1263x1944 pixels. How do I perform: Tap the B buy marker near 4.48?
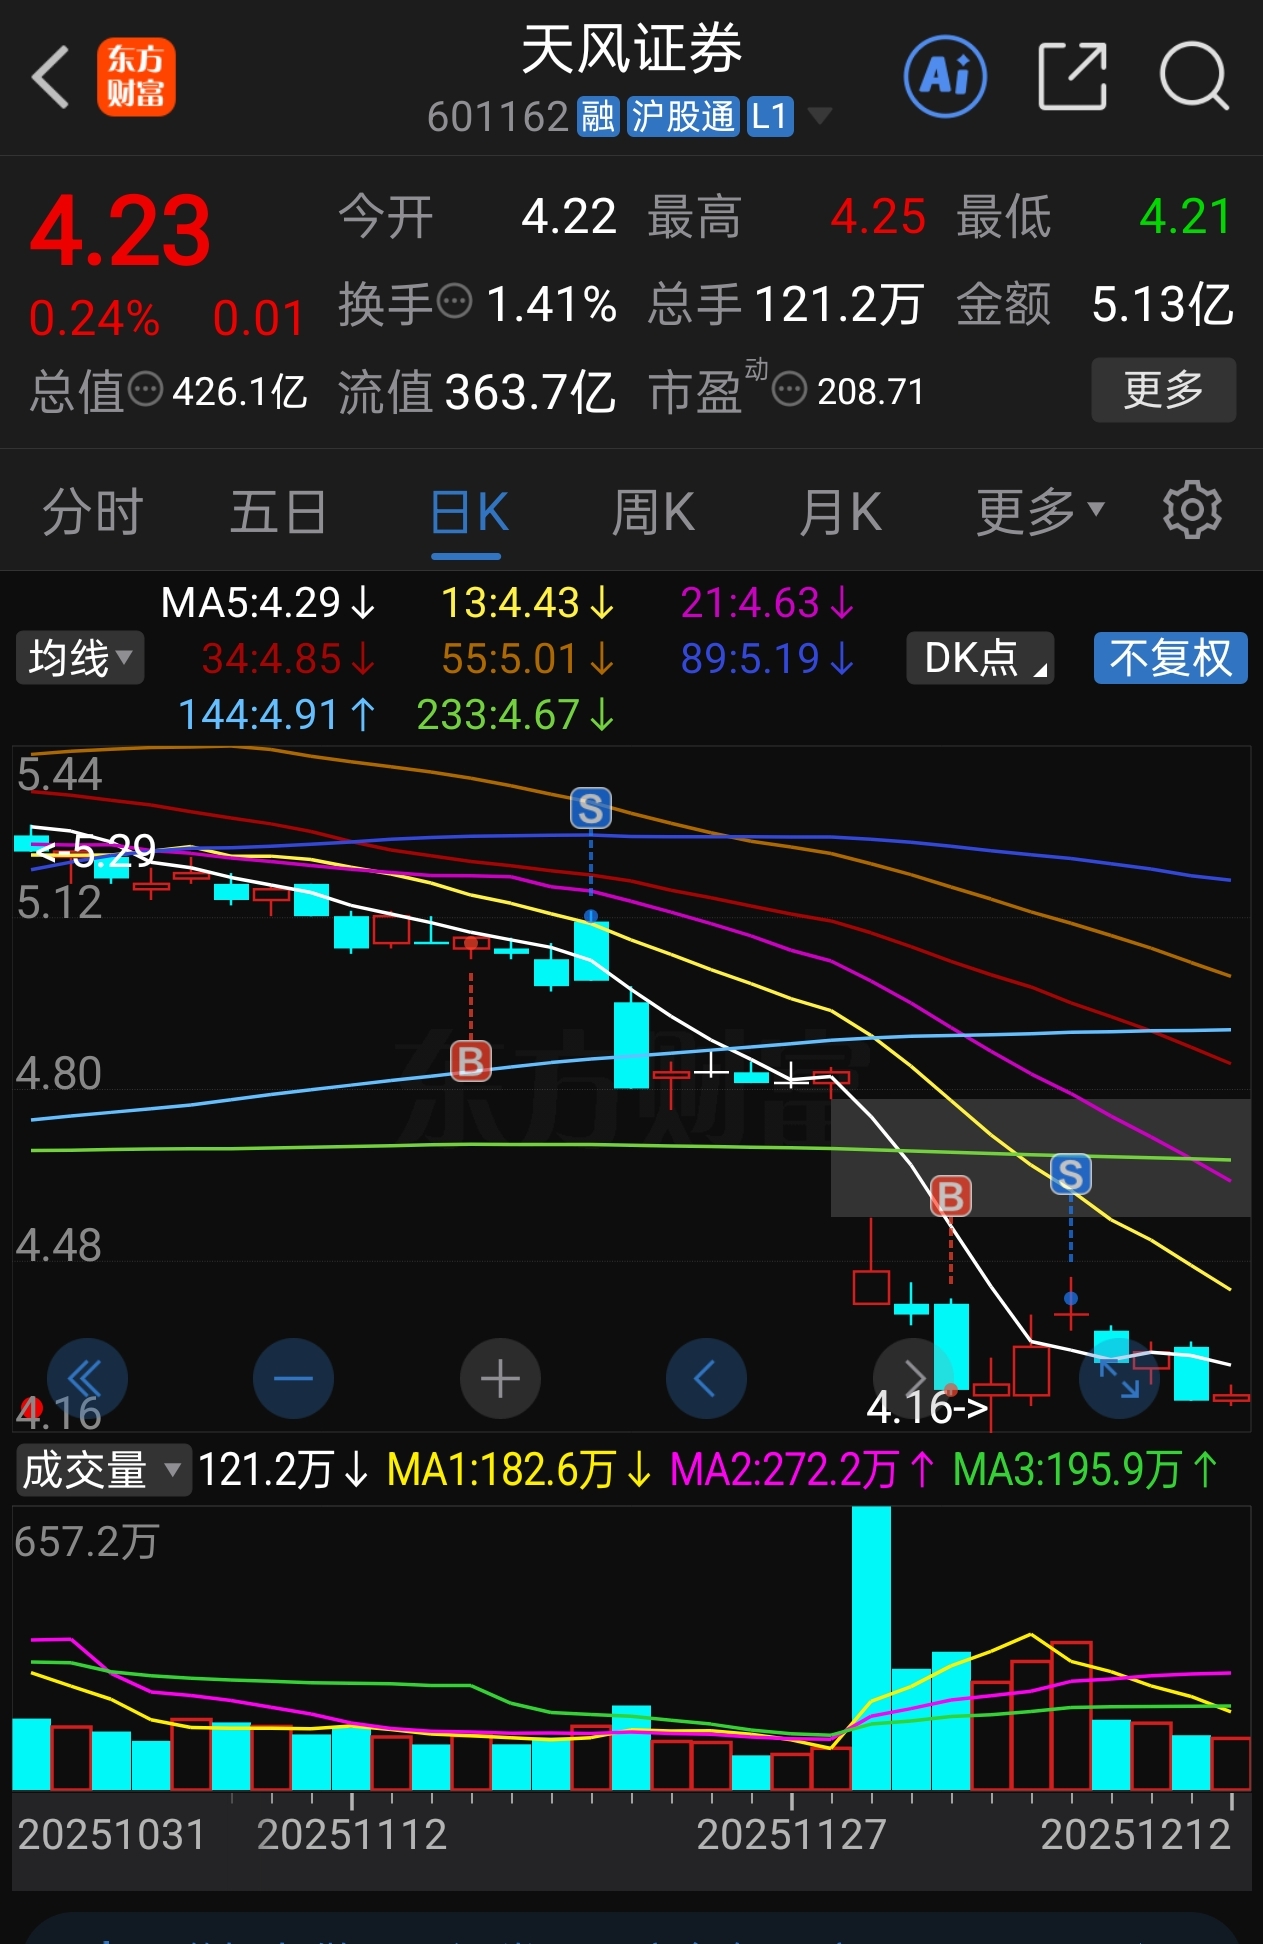[950, 1196]
